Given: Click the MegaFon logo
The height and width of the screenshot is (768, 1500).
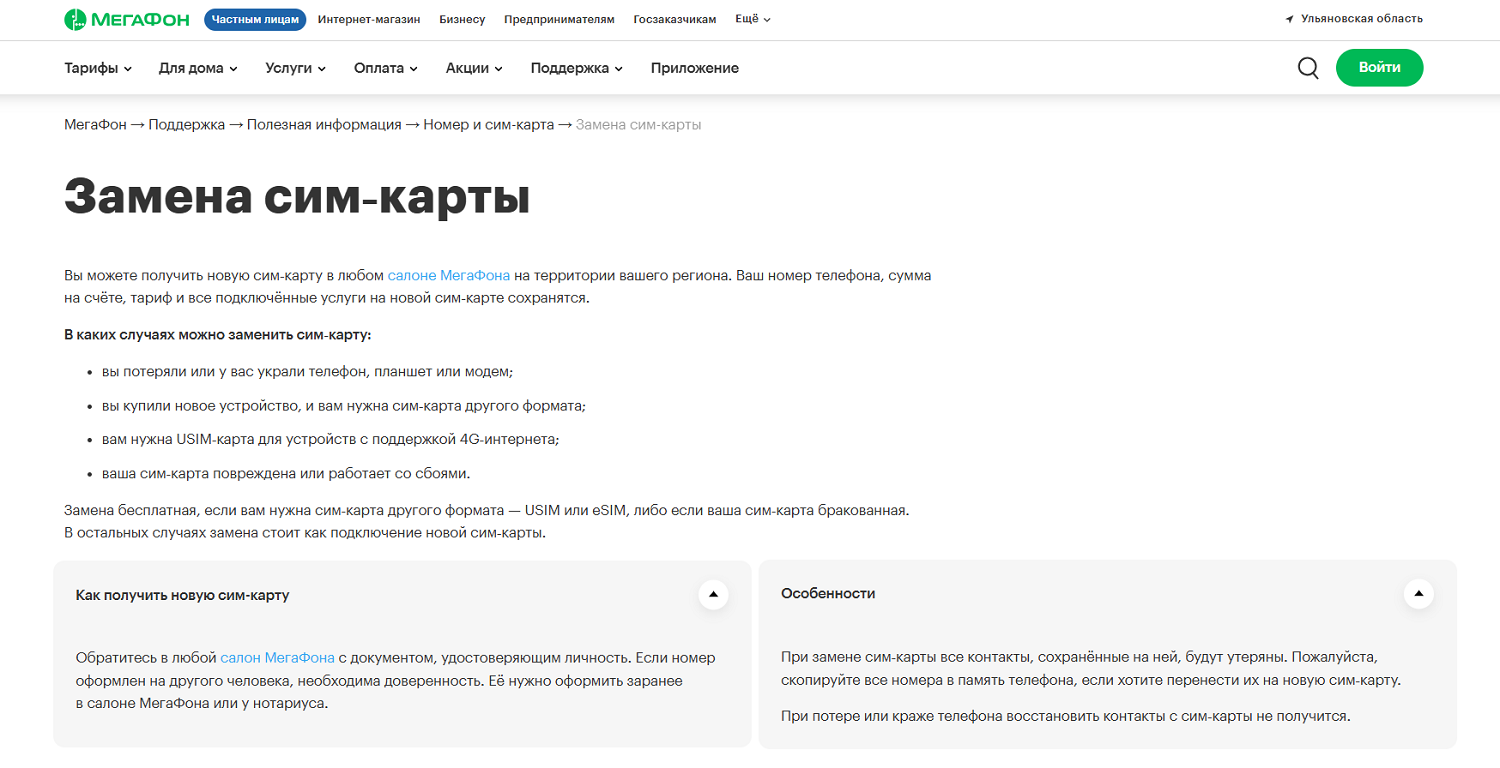Looking at the screenshot, I should click(129, 19).
